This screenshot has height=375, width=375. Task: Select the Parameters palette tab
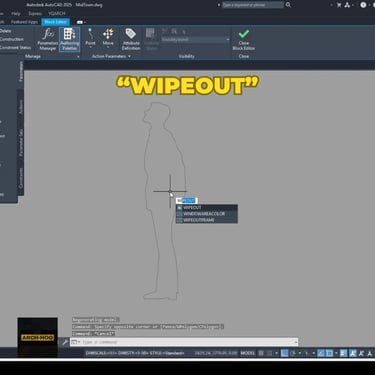[x=21, y=72]
